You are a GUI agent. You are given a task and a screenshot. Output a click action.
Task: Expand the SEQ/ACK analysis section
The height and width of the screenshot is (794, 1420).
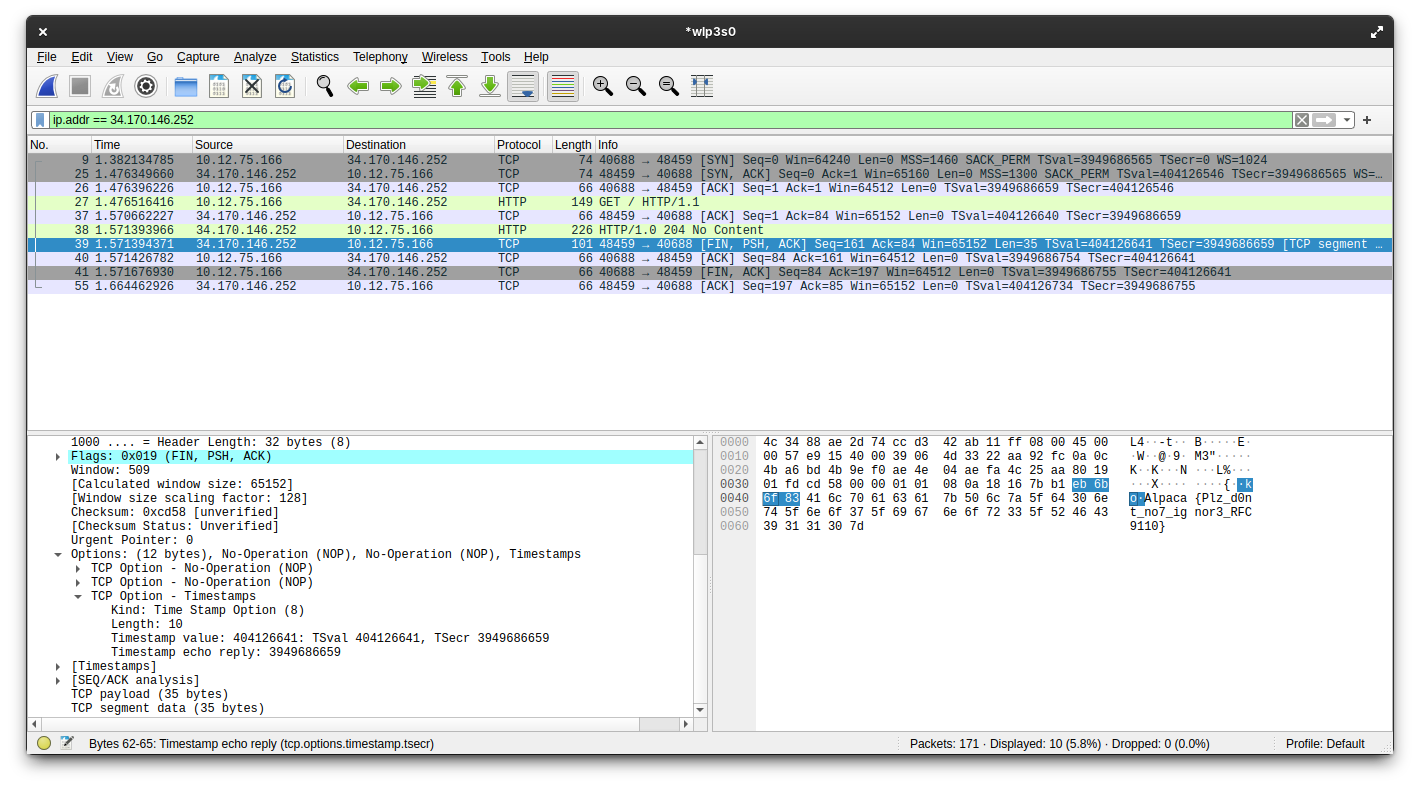58,679
